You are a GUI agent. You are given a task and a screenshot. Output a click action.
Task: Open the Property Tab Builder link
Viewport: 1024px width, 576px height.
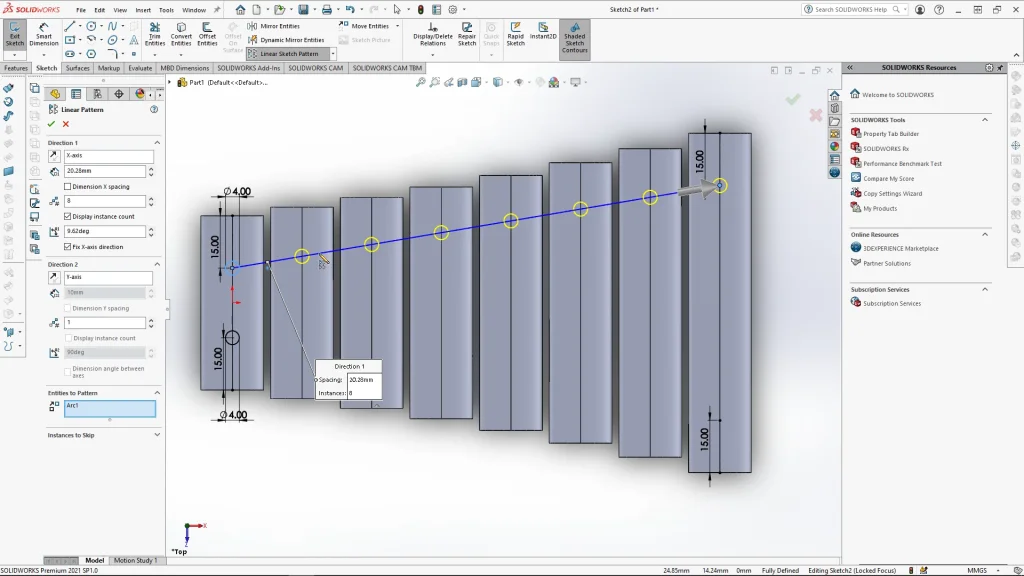[890, 134]
